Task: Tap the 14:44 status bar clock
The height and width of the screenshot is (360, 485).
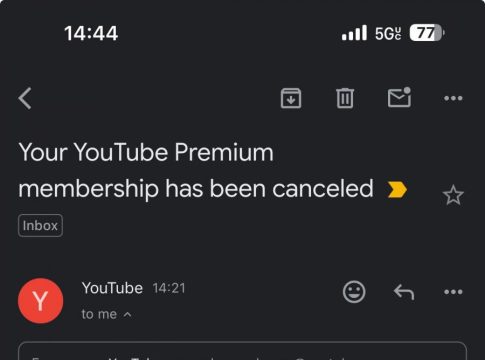Action: pos(91,33)
